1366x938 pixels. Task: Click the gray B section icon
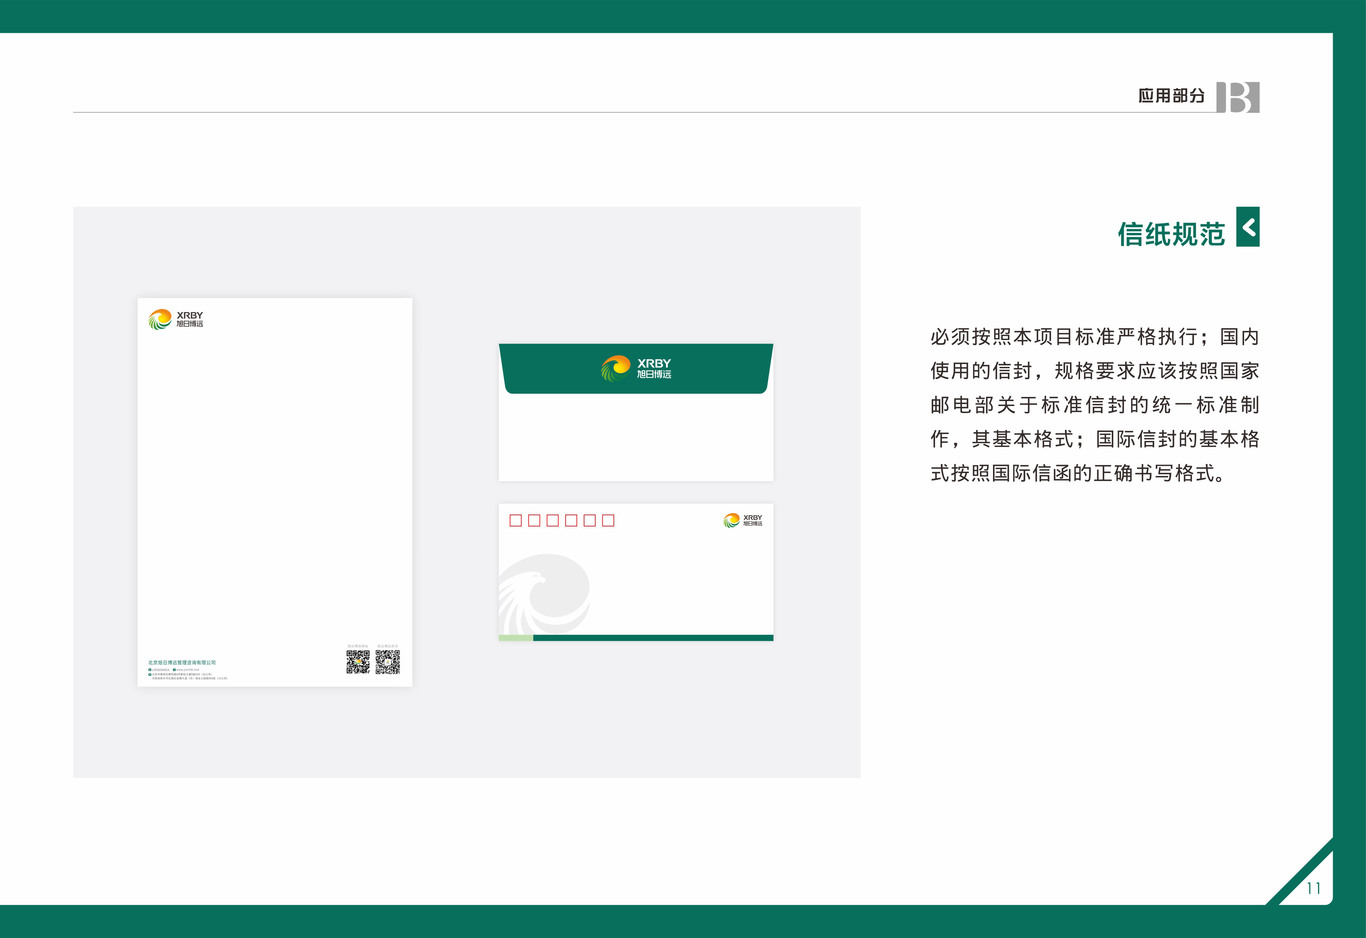1238,97
